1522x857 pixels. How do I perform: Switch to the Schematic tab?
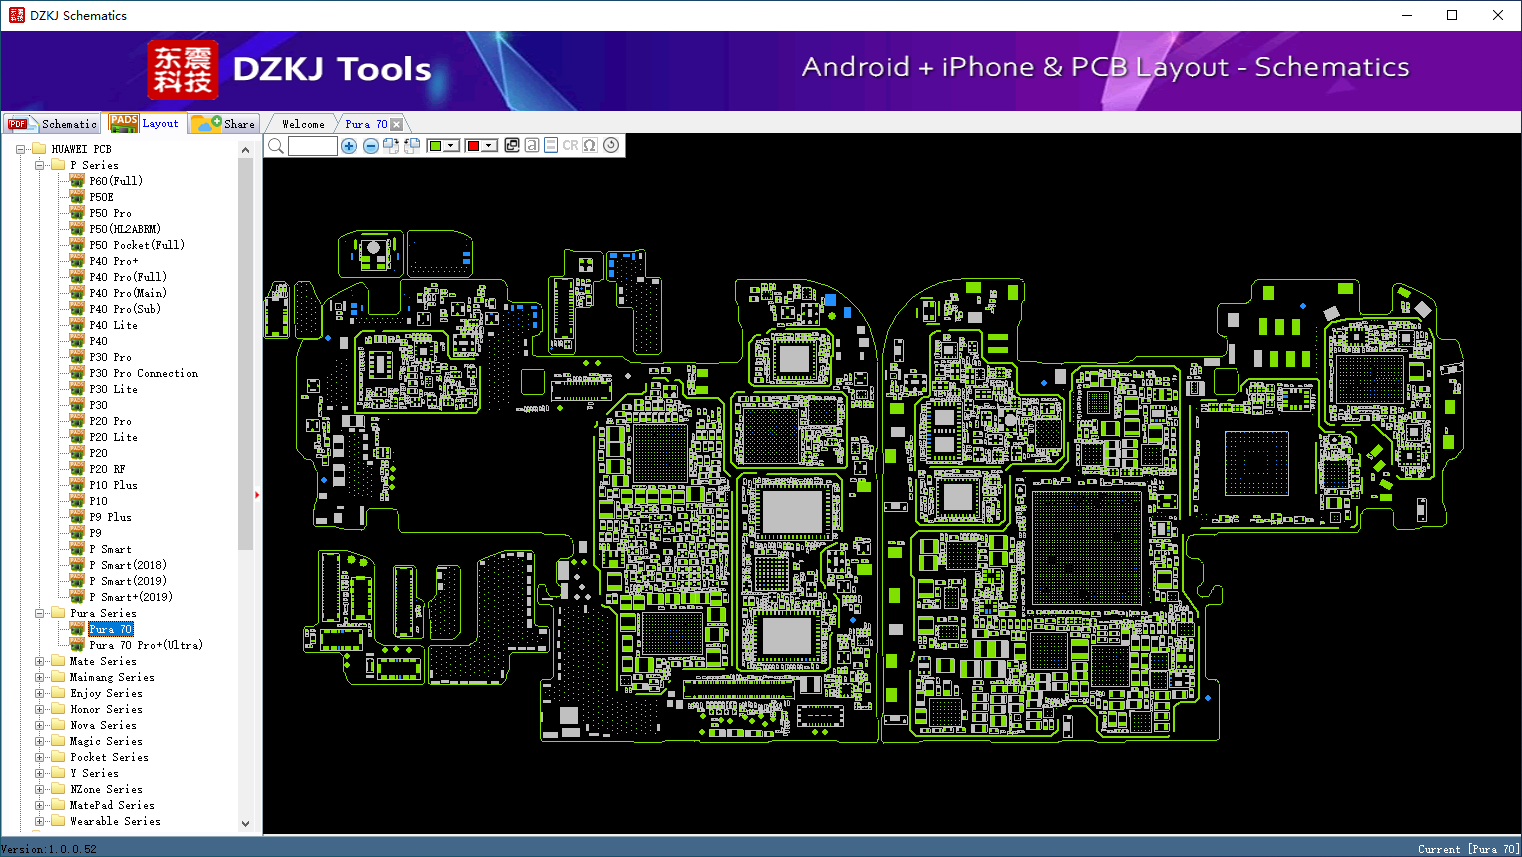53,124
